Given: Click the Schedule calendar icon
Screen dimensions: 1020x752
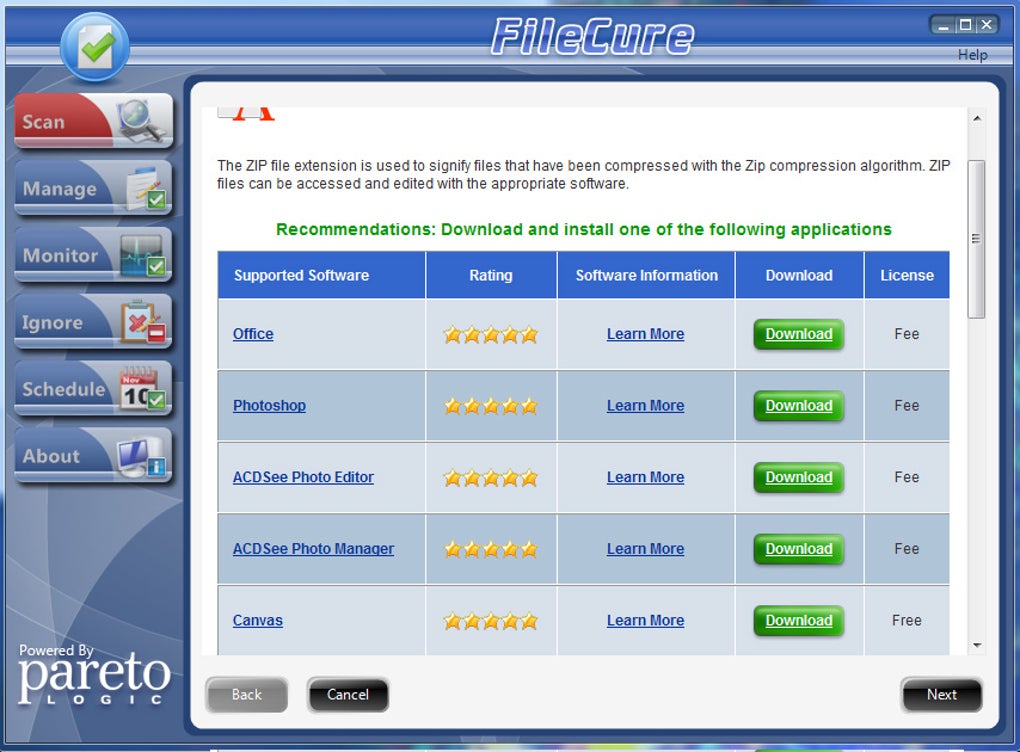Looking at the screenshot, I should [x=142, y=388].
